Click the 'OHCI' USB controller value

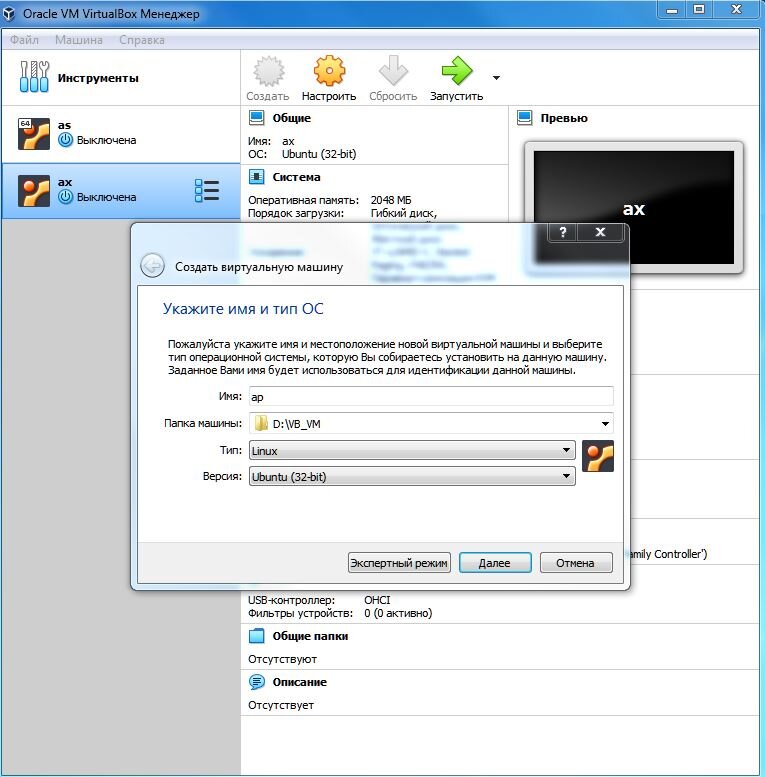377,600
